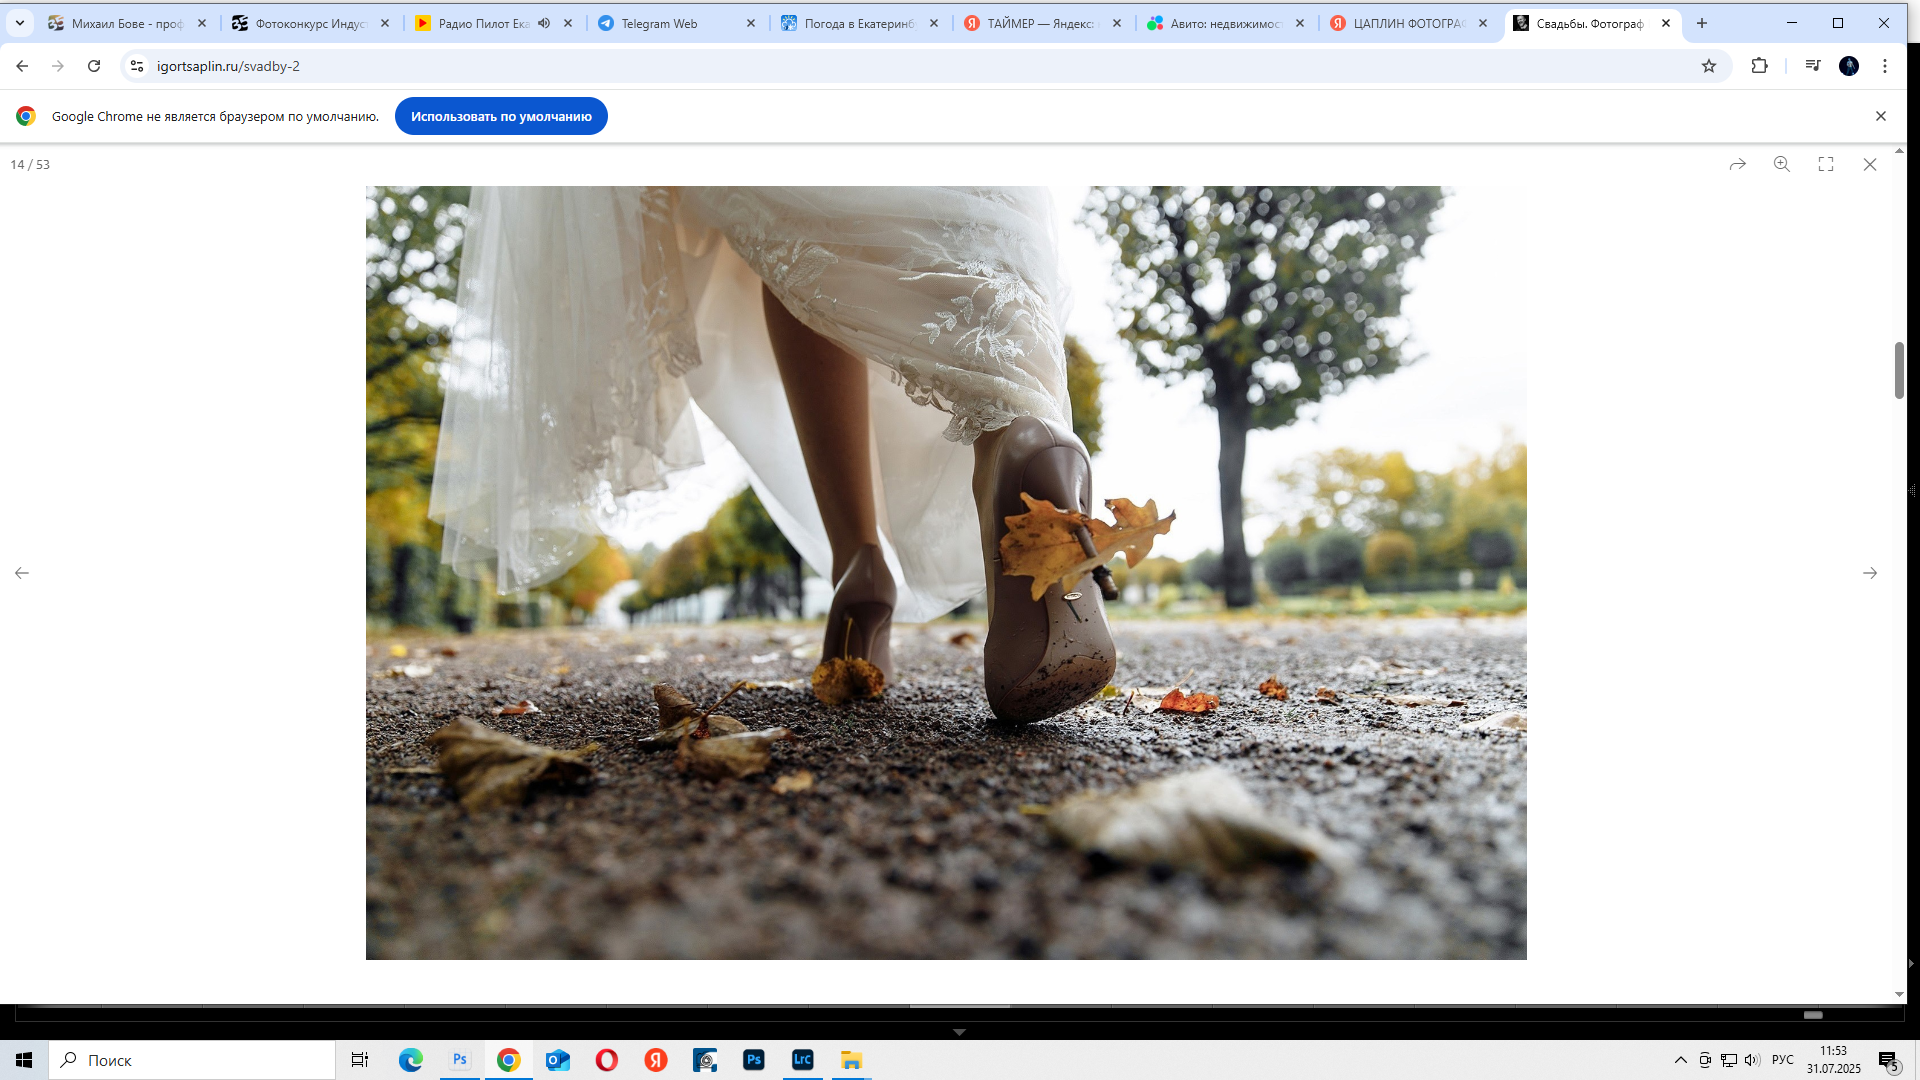Open Lightroom Classic from the taskbar
Screen dimensions: 1920x1080
click(802, 1060)
